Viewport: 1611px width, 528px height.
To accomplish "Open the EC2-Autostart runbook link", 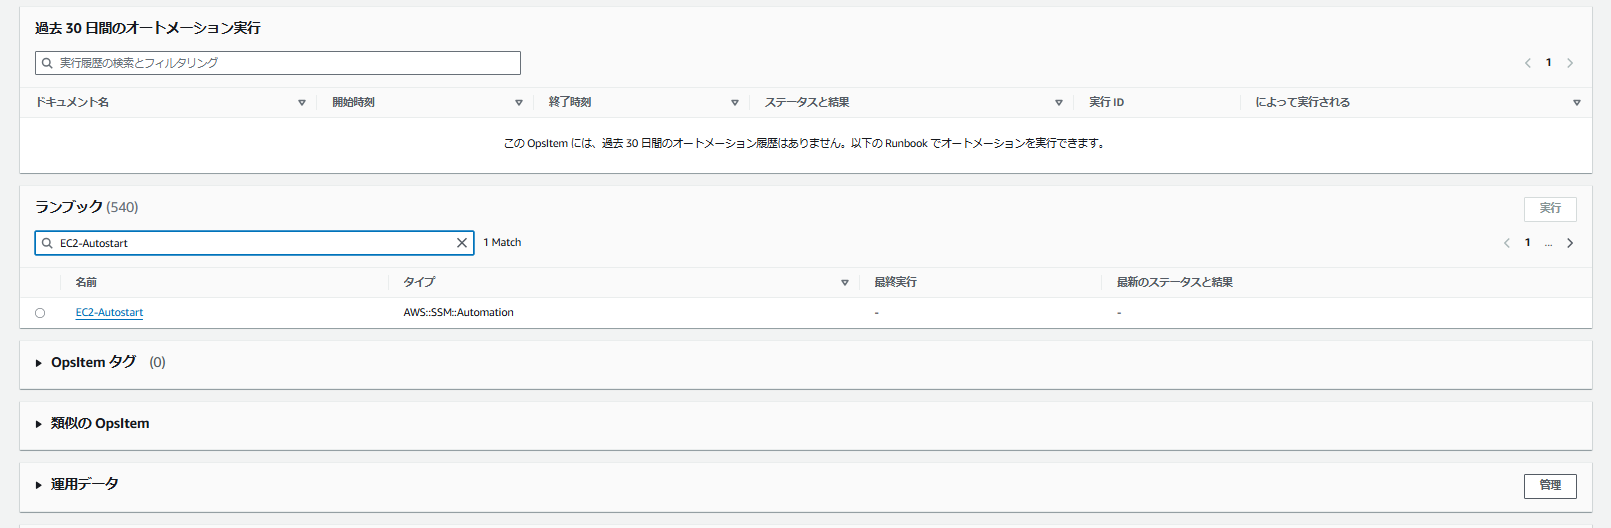I will click(x=109, y=313).
